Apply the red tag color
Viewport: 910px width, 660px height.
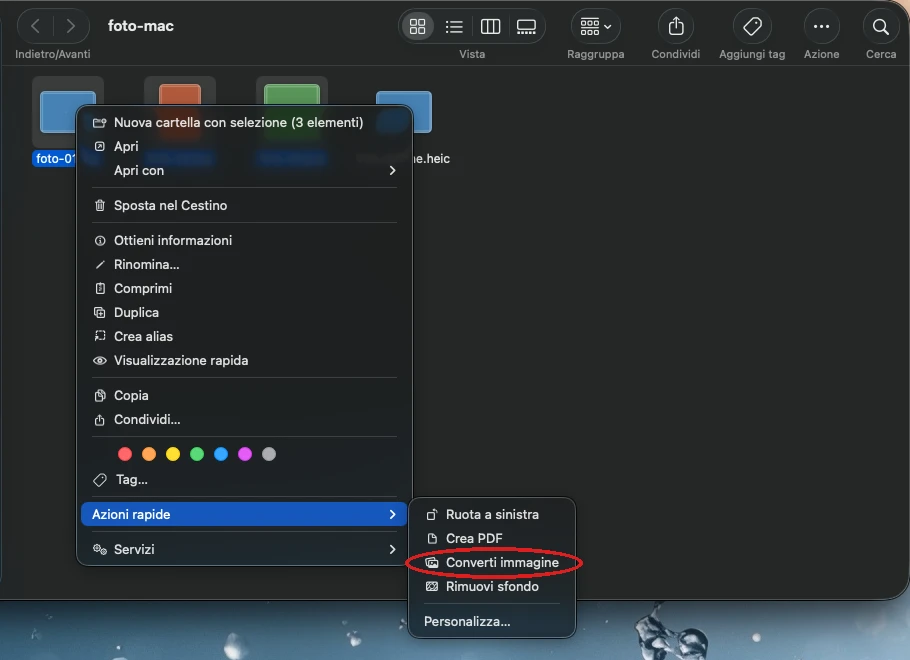click(125, 454)
